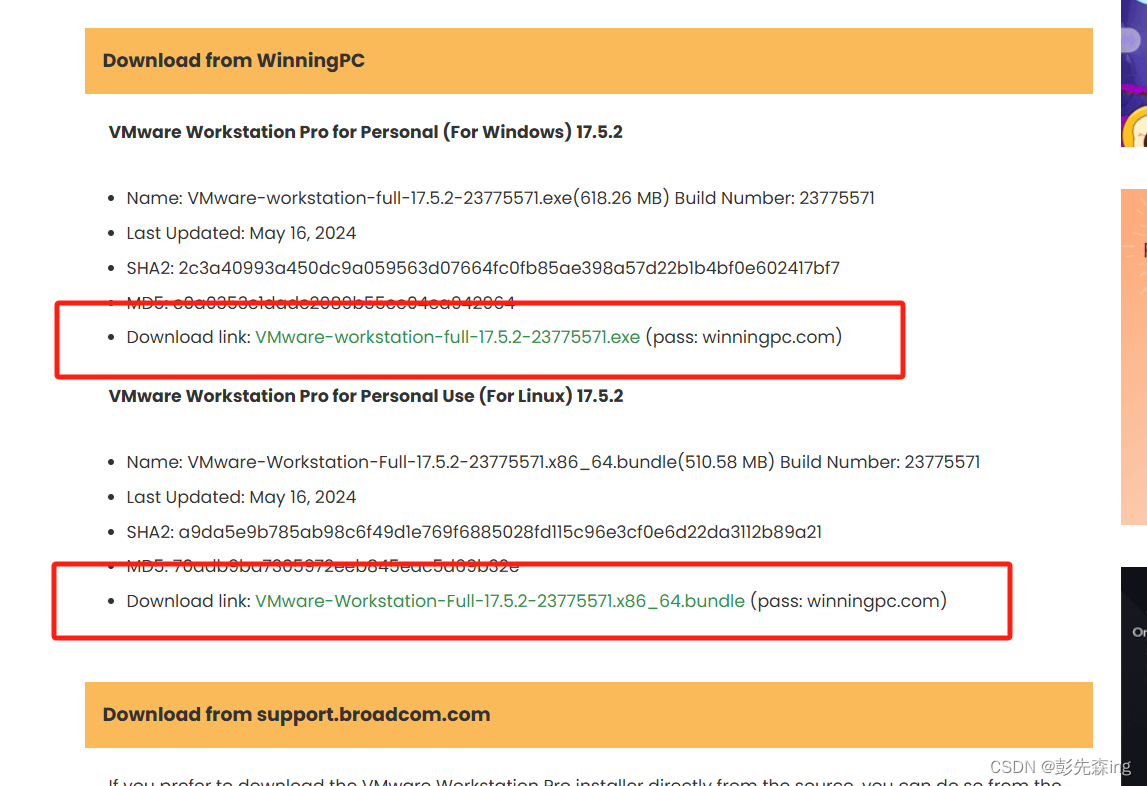Click the pass winningpc.com text beside Windows link

pos(744,337)
